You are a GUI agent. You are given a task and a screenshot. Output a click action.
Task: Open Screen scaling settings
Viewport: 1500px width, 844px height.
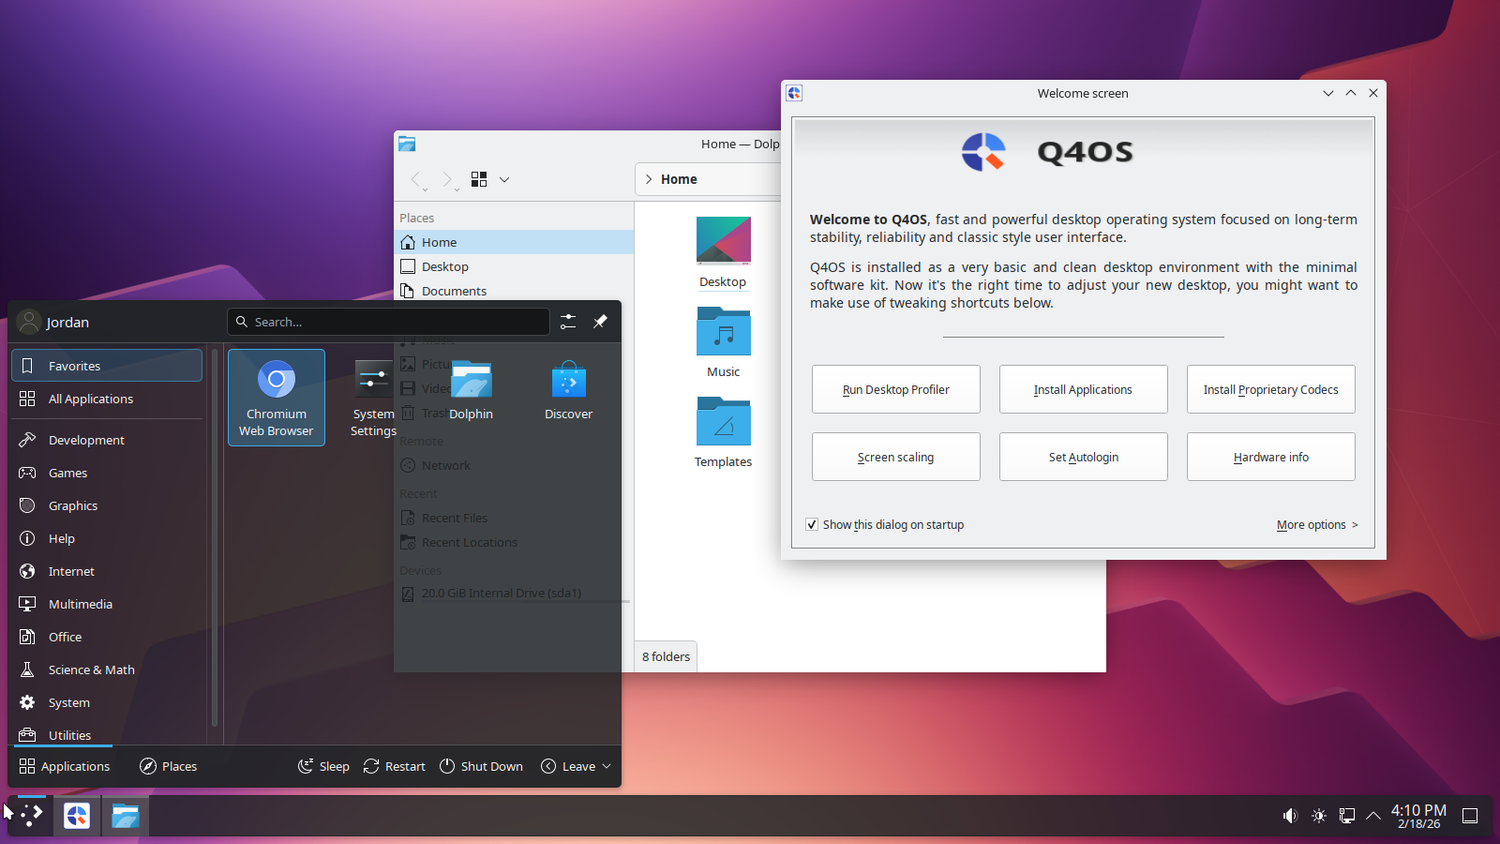[x=896, y=457]
